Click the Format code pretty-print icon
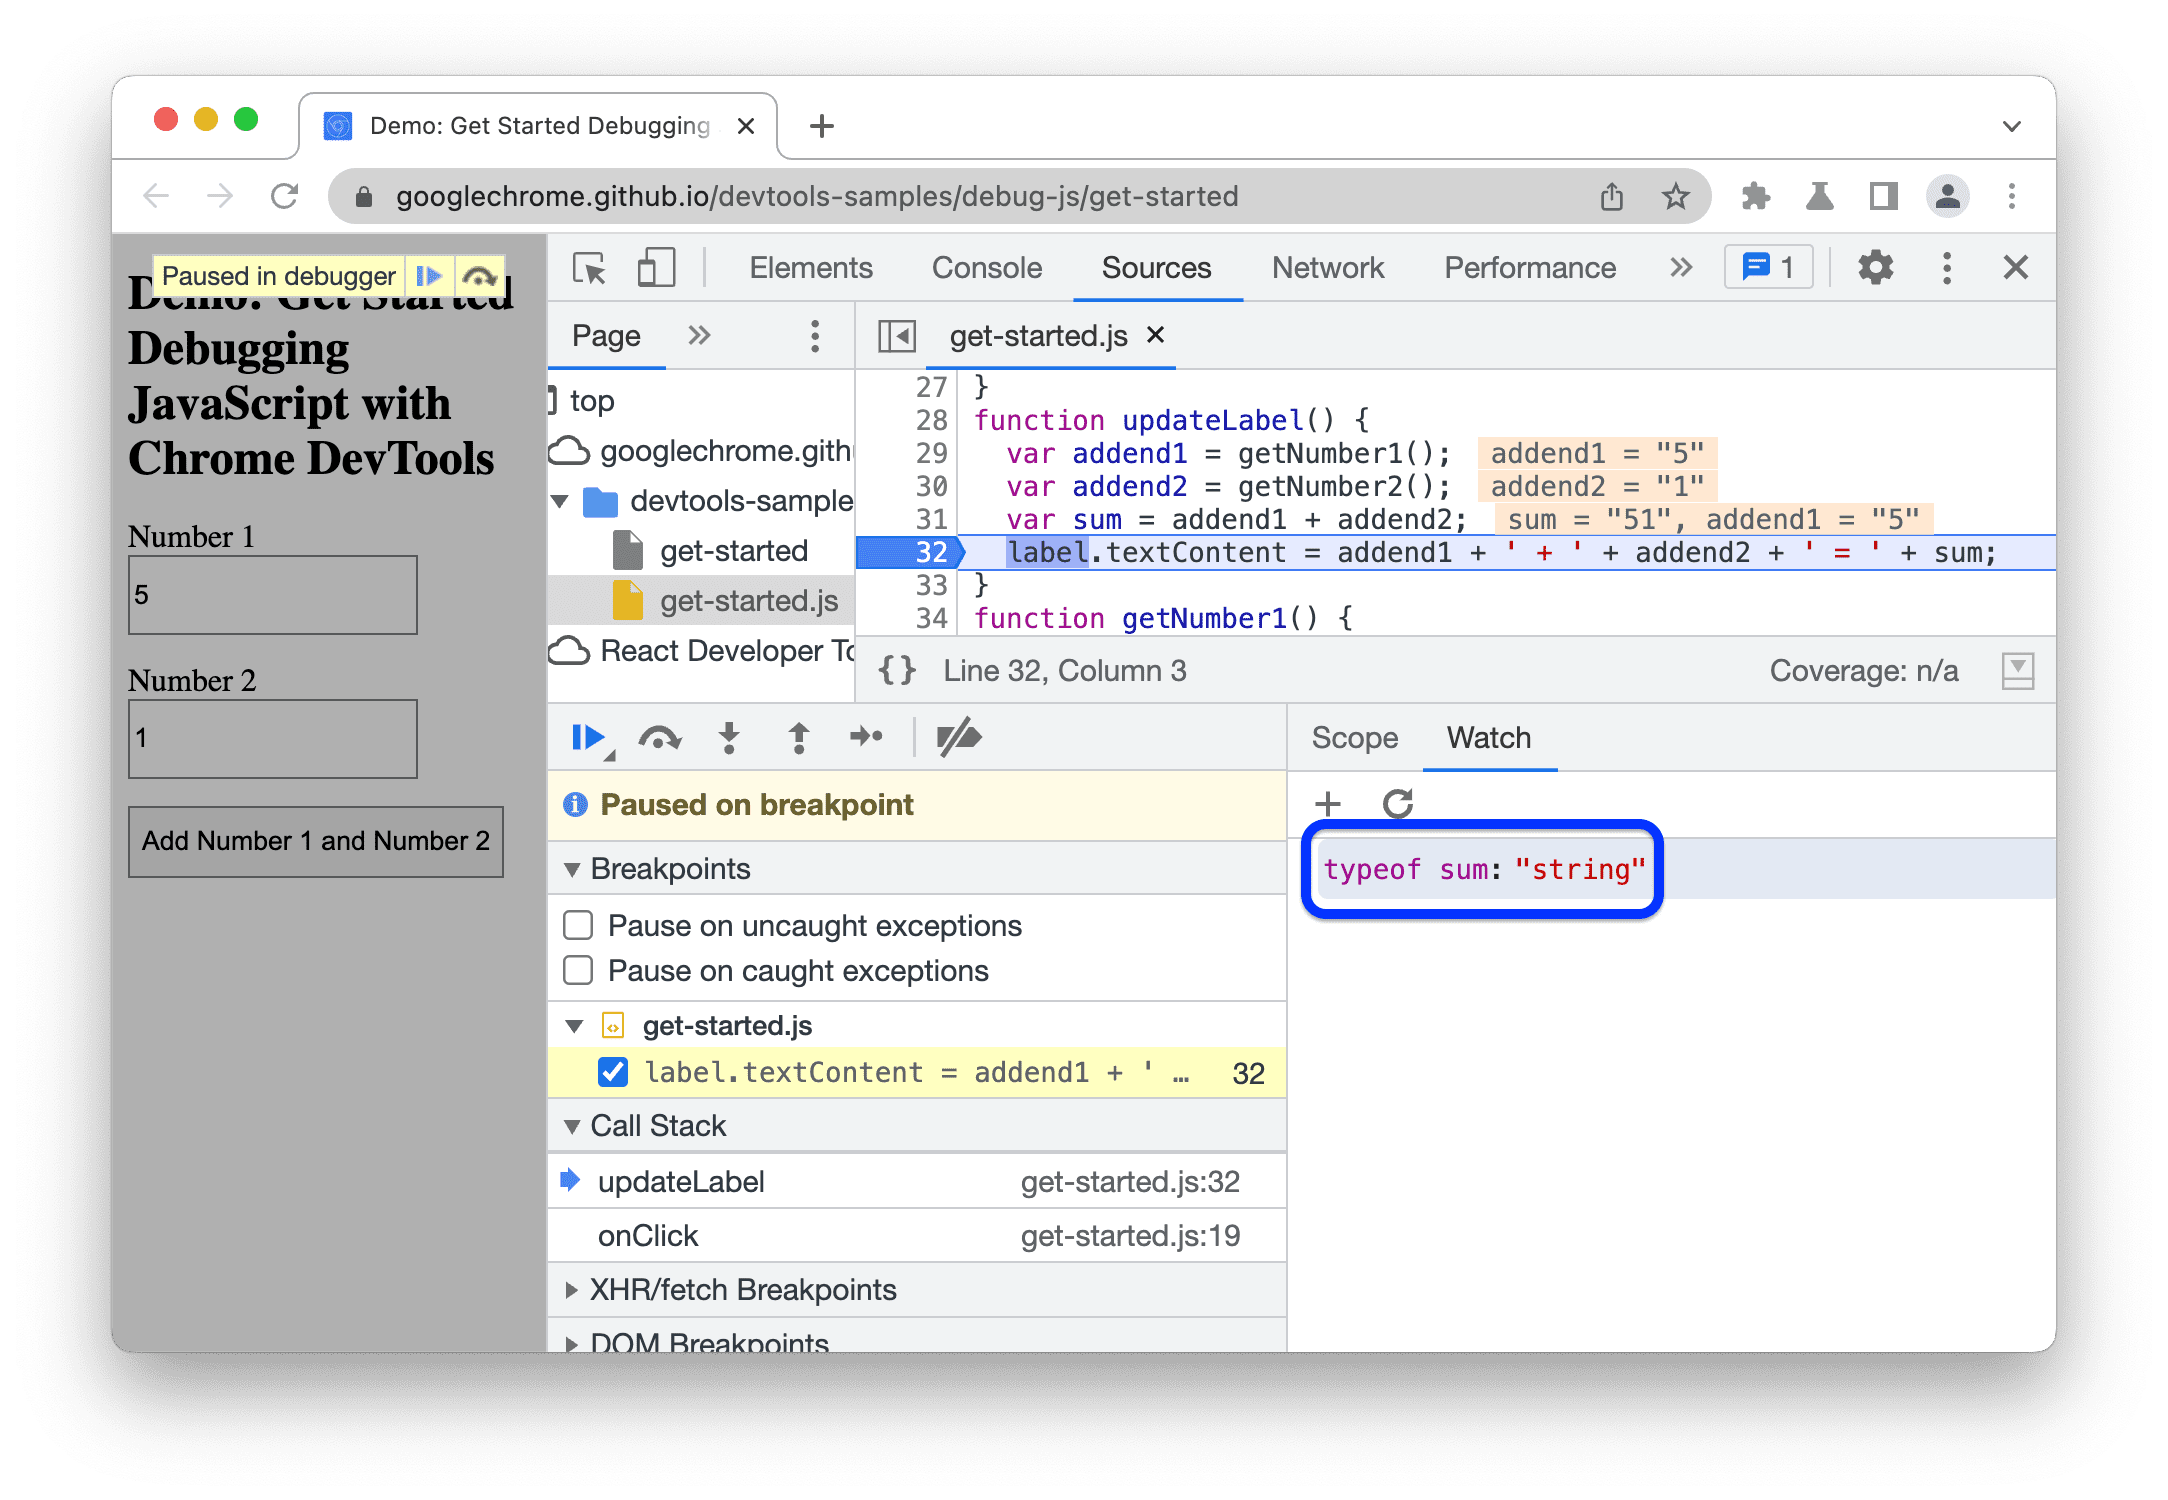 [x=903, y=670]
